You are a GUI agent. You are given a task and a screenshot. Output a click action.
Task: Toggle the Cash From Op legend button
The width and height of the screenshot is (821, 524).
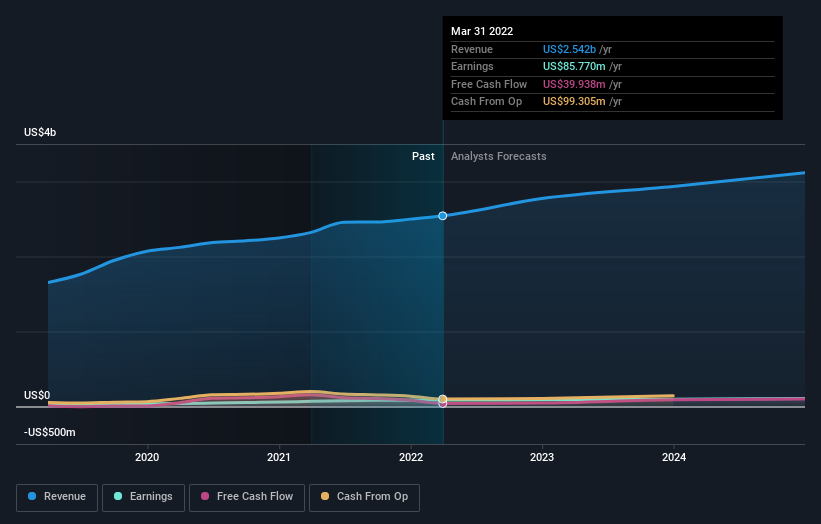[x=364, y=497]
